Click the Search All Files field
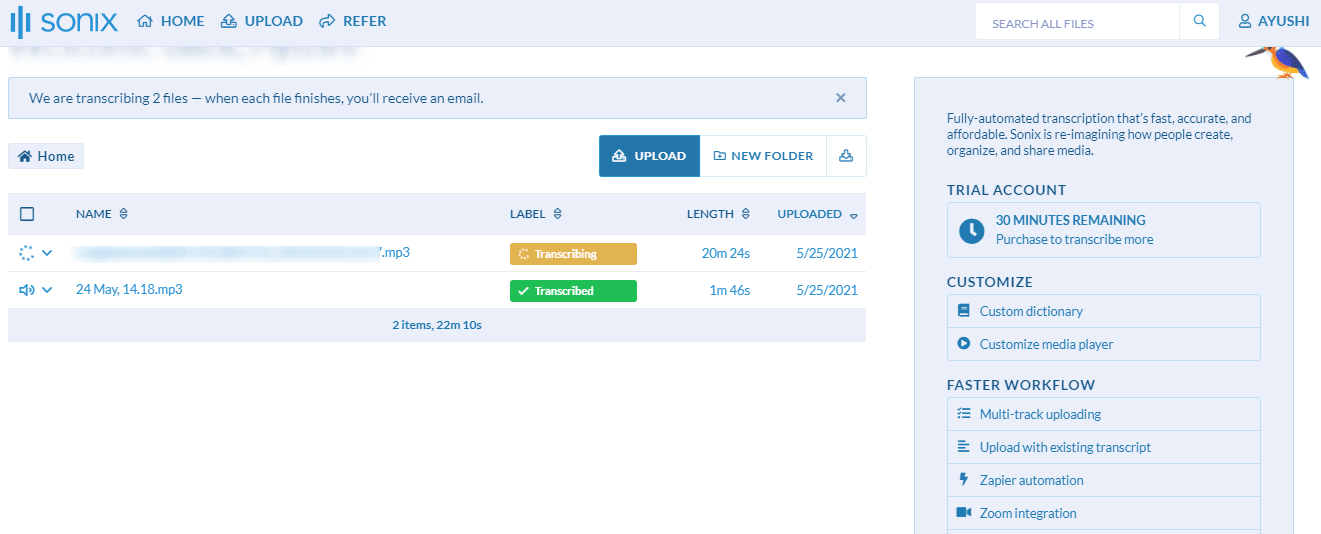Viewport: 1321px width, 534px height. coord(1077,22)
